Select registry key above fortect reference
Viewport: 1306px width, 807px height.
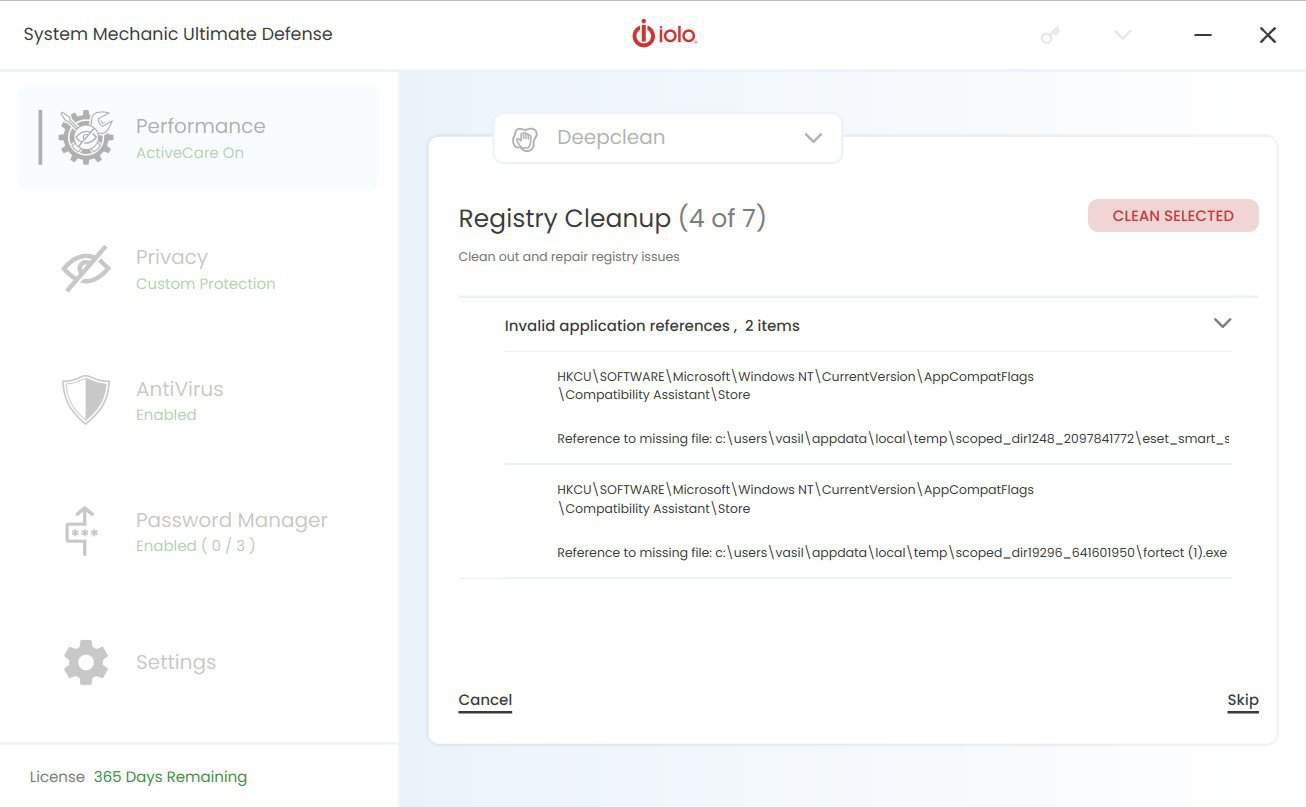point(795,499)
